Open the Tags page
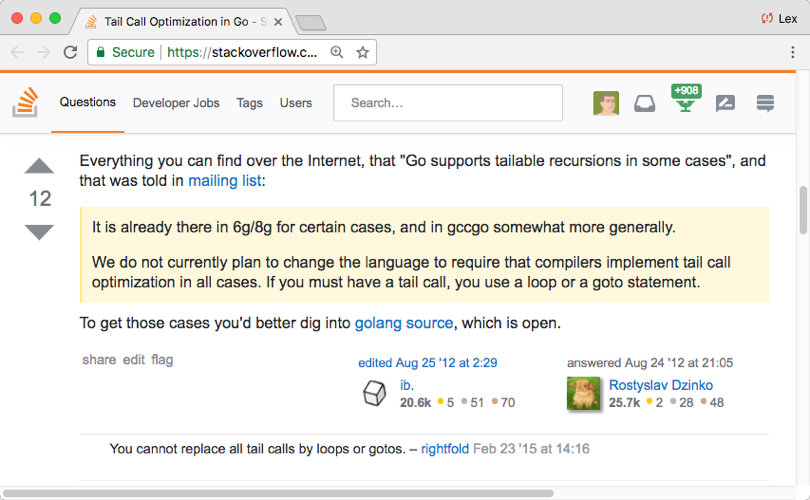 pyautogui.click(x=249, y=103)
